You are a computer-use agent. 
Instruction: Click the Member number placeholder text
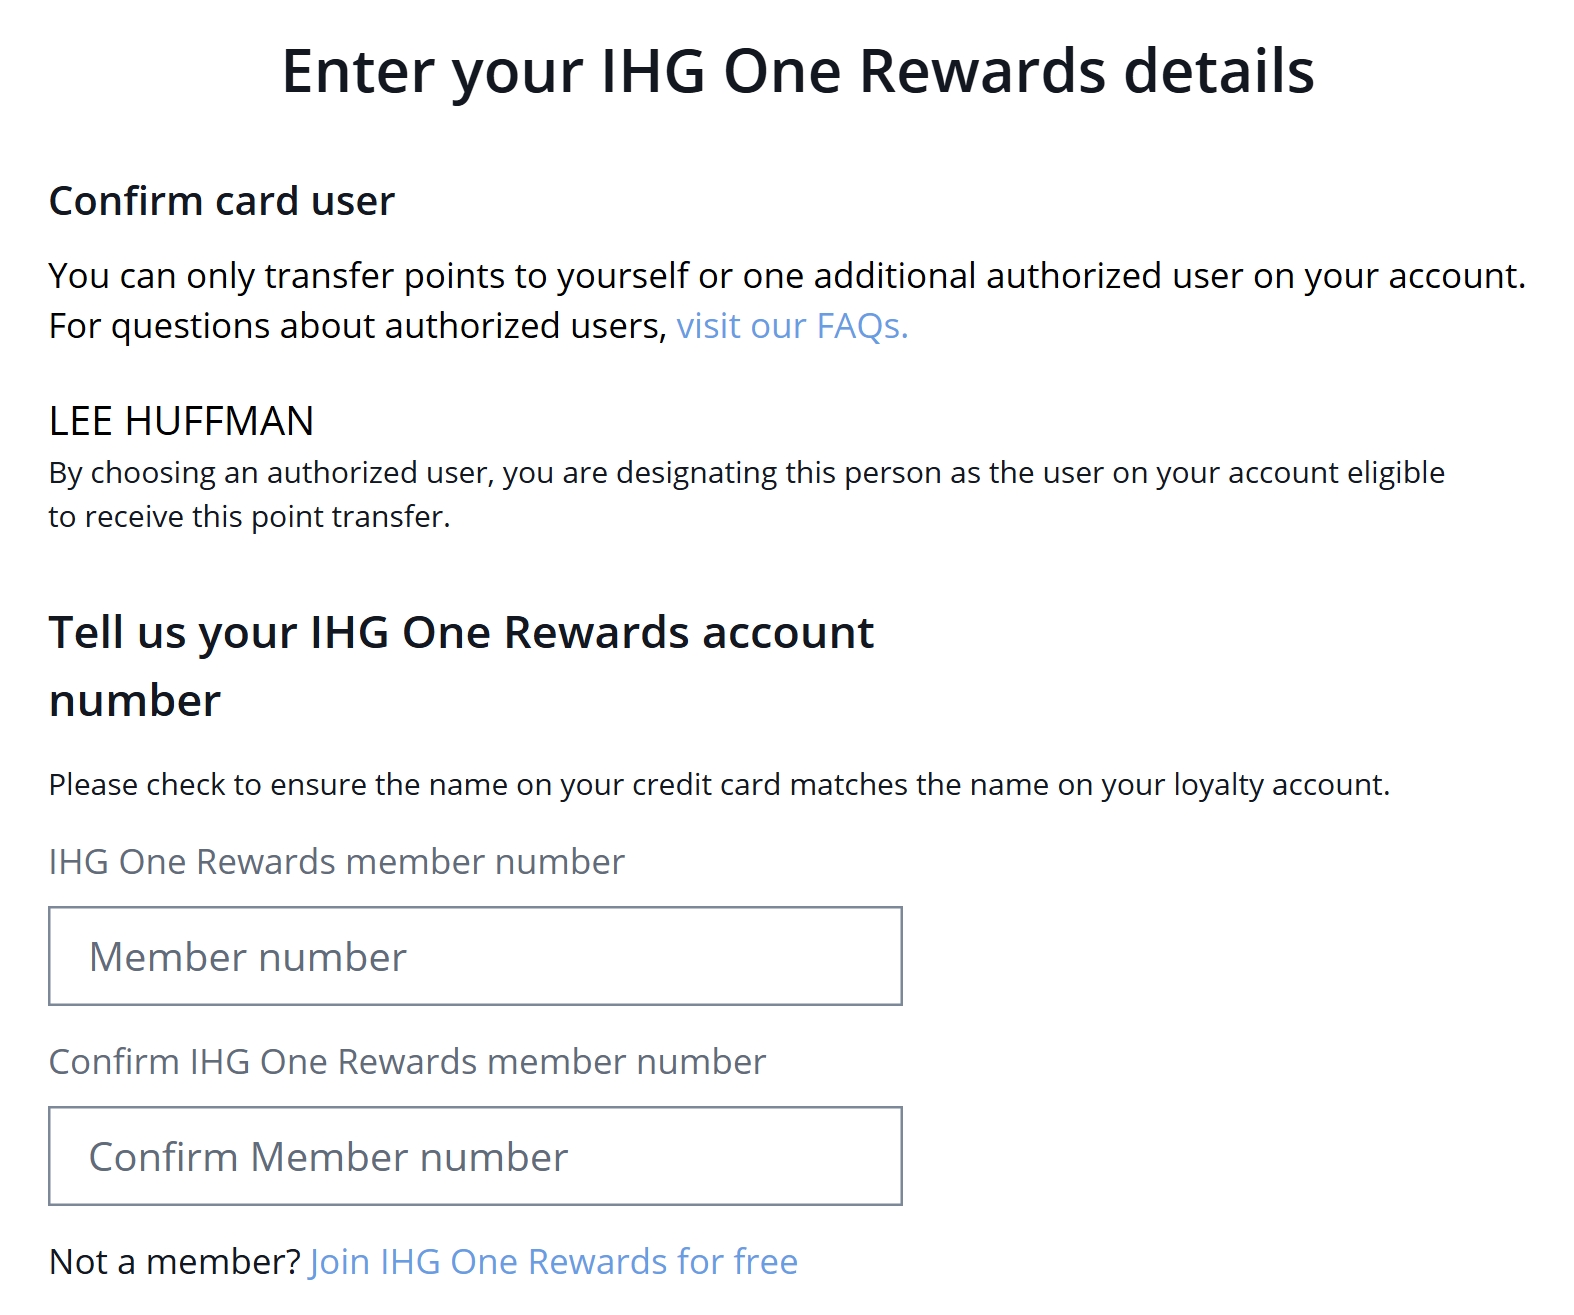[248, 956]
